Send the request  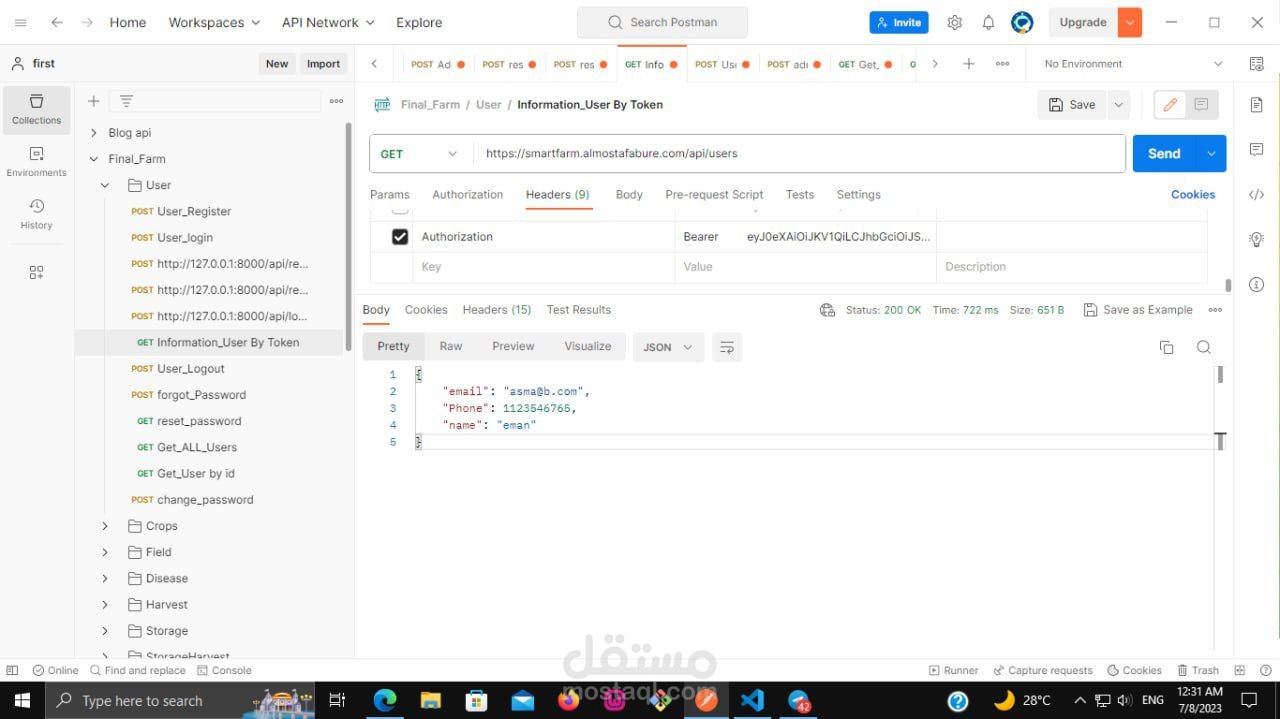[1164, 154]
